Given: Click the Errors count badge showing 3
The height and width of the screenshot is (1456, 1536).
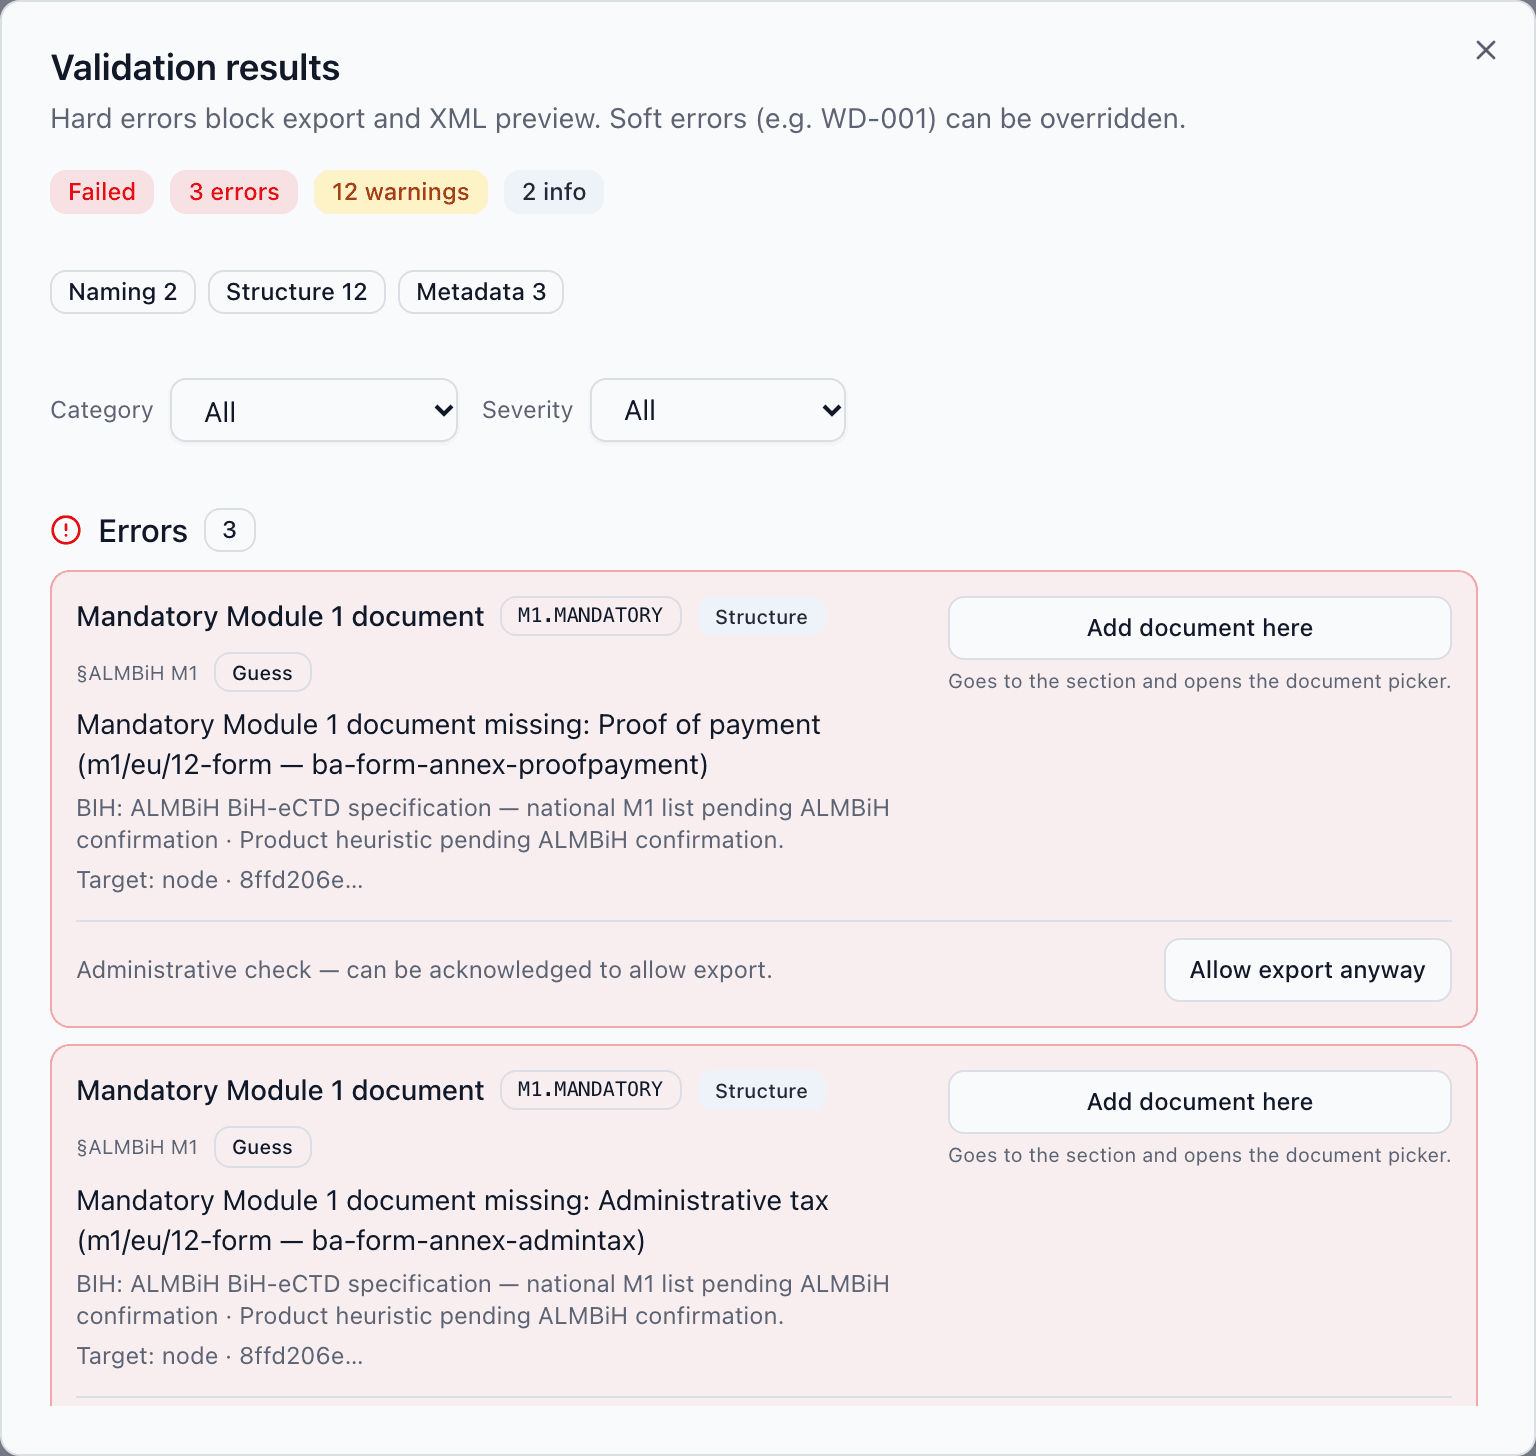Looking at the screenshot, I should pyautogui.click(x=230, y=530).
